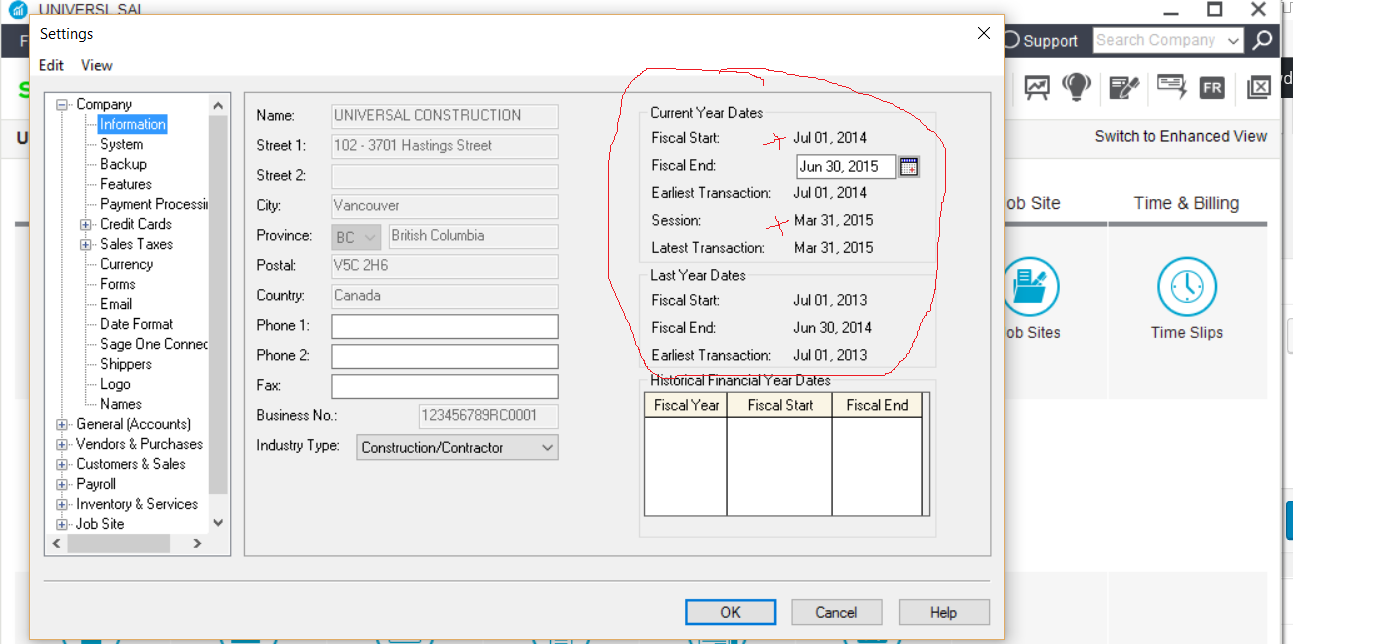
Task: Click the magnifier search icon
Action: (x=1262, y=40)
